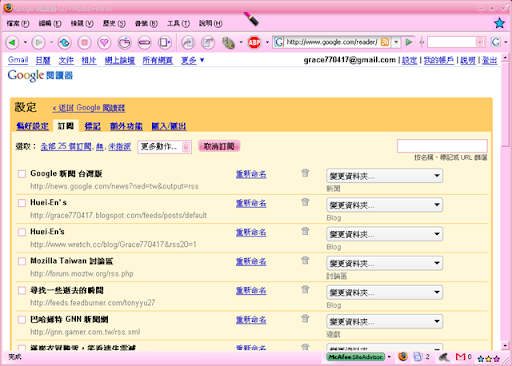The height and width of the screenshot is (366, 512).
Task: Select the Mozilla Taiwan 討論區 checkbox
Action: (x=22, y=261)
